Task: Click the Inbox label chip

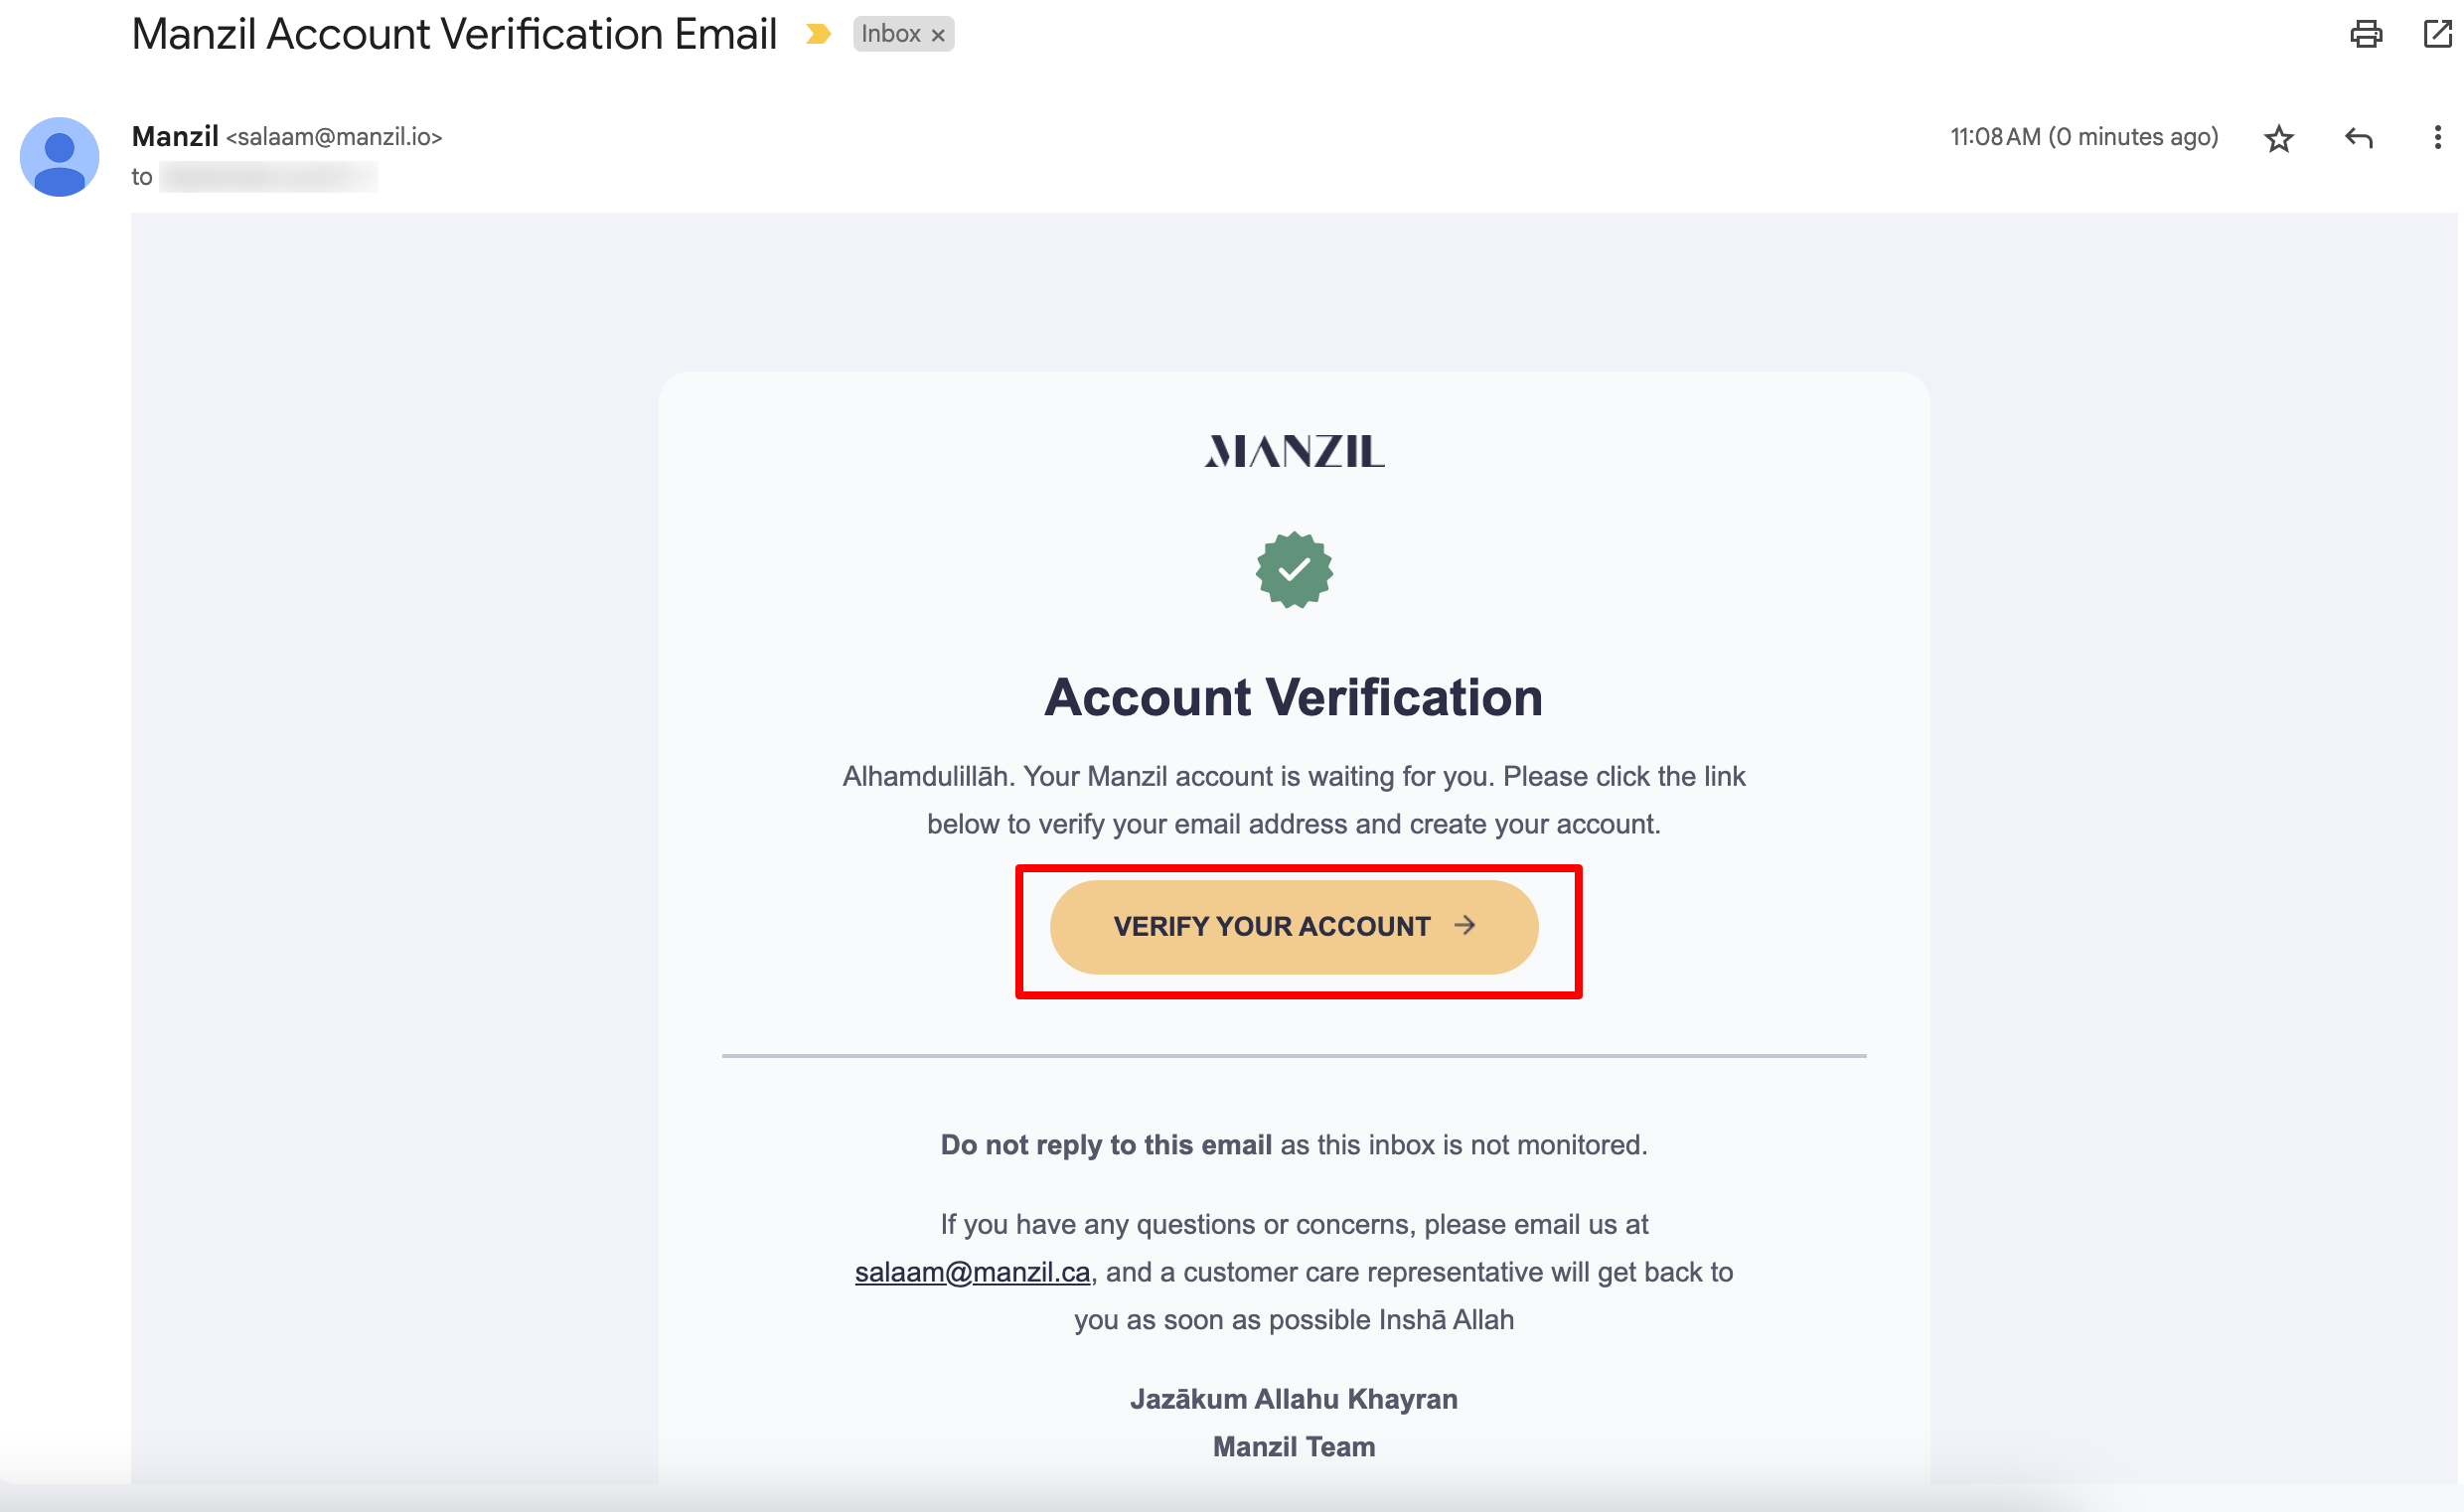Action: tap(890, 35)
